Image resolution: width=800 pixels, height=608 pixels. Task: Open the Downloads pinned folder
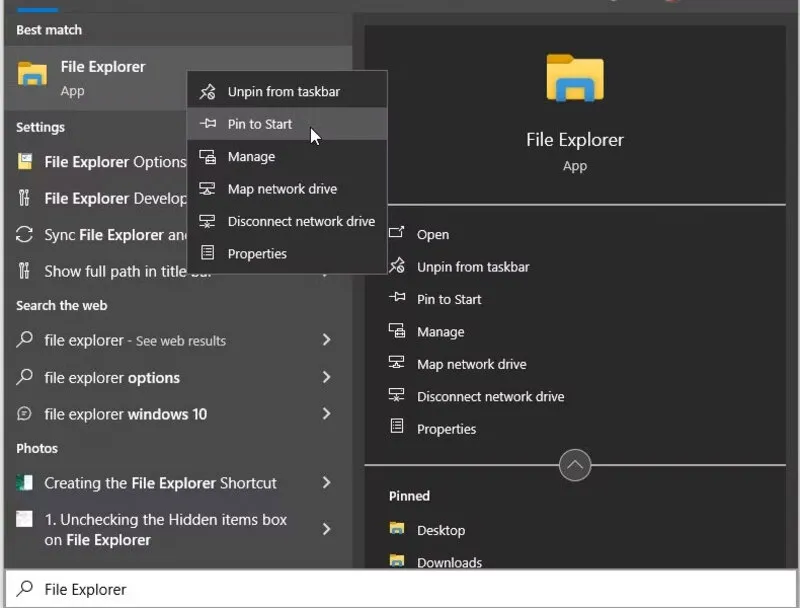(x=449, y=562)
